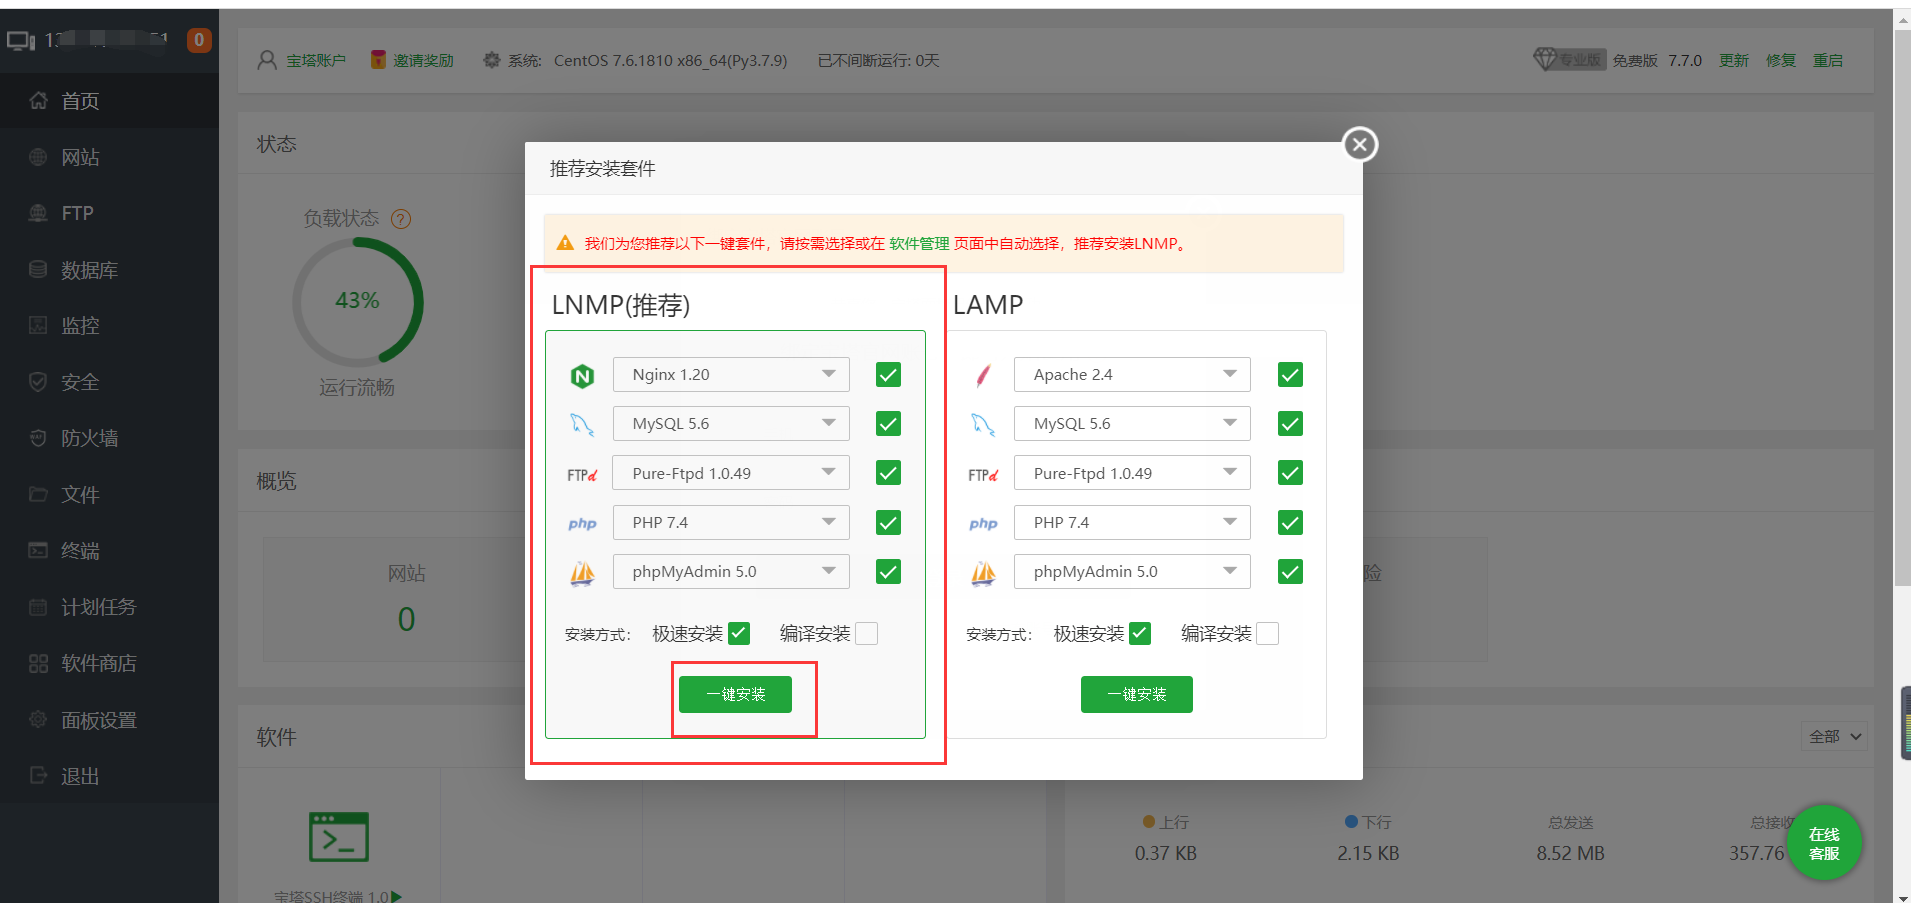Click the 43% load status gauge
The image size is (1911, 903).
coord(357,301)
